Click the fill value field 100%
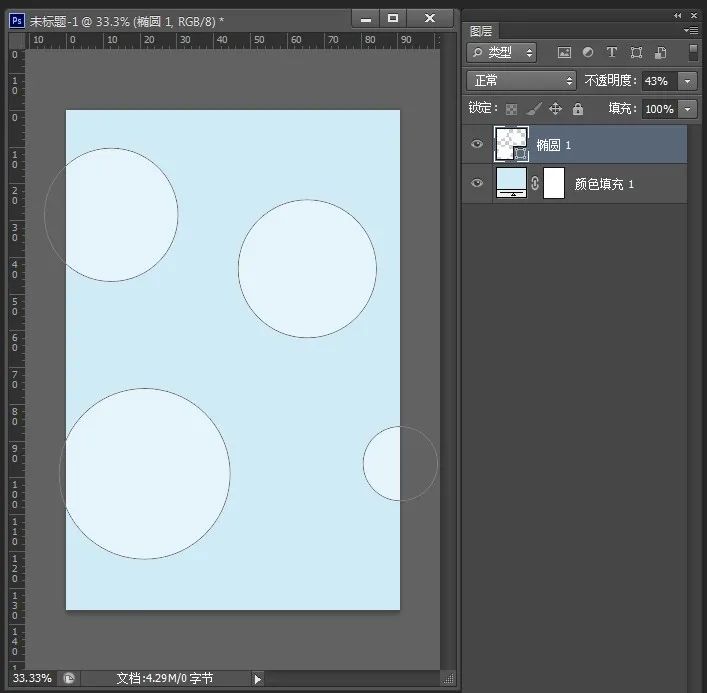707x693 pixels. (x=660, y=109)
